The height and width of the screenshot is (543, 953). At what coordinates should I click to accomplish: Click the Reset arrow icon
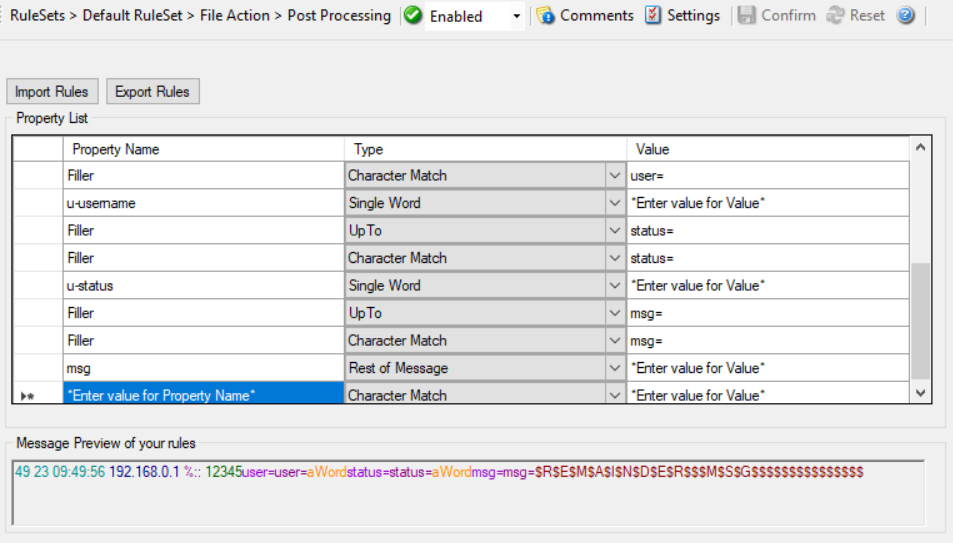835,16
